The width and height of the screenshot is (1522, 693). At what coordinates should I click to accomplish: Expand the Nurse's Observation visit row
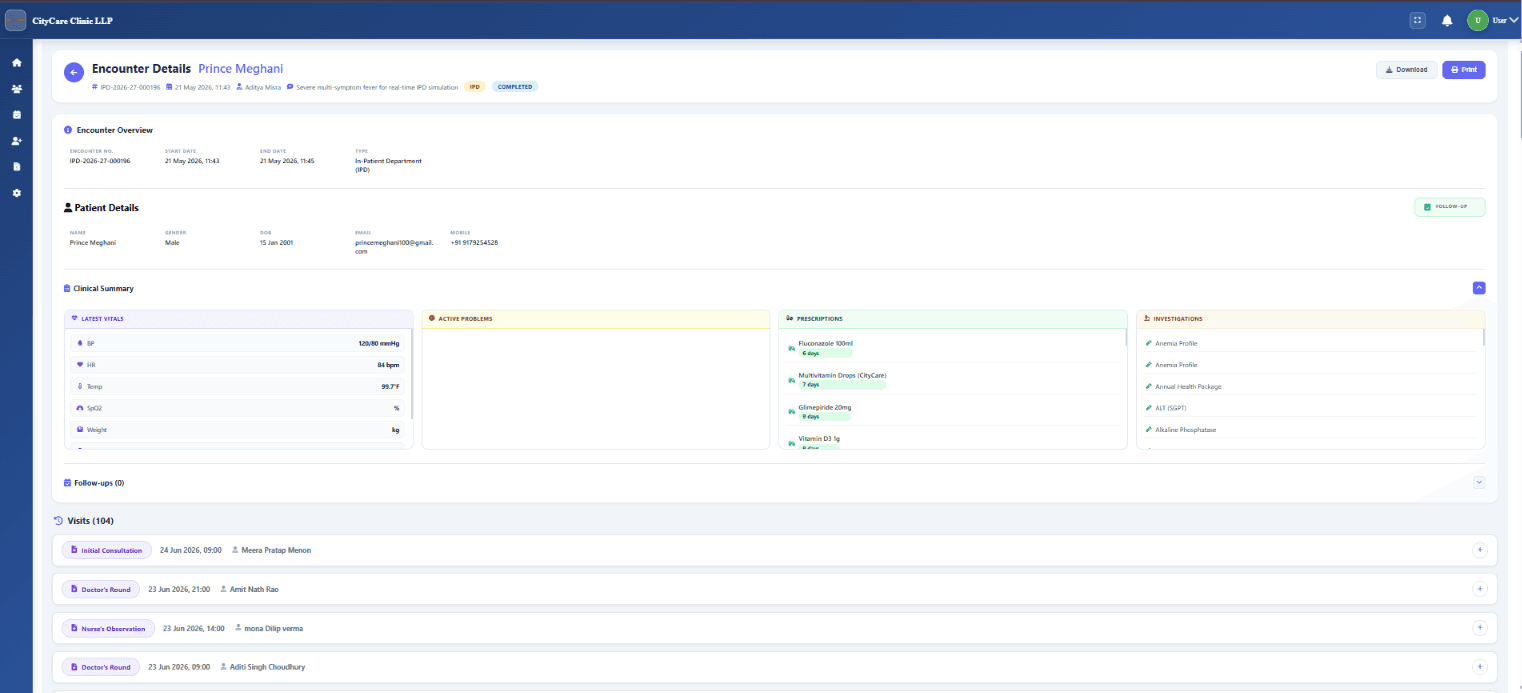click(x=1480, y=628)
